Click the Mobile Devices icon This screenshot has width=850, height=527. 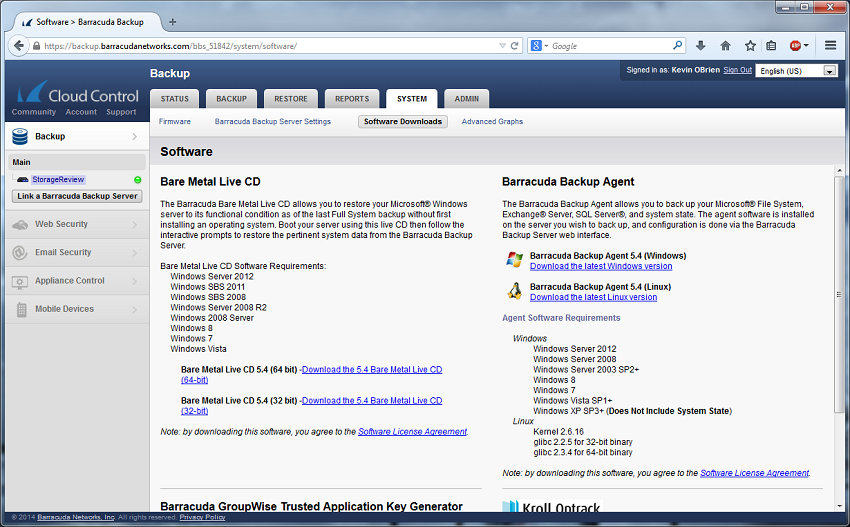pyautogui.click(x=22, y=310)
